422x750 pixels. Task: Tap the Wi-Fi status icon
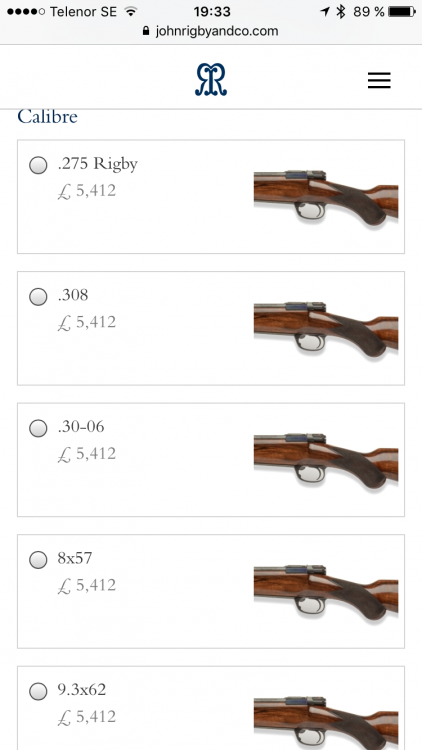(x=130, y=11)
